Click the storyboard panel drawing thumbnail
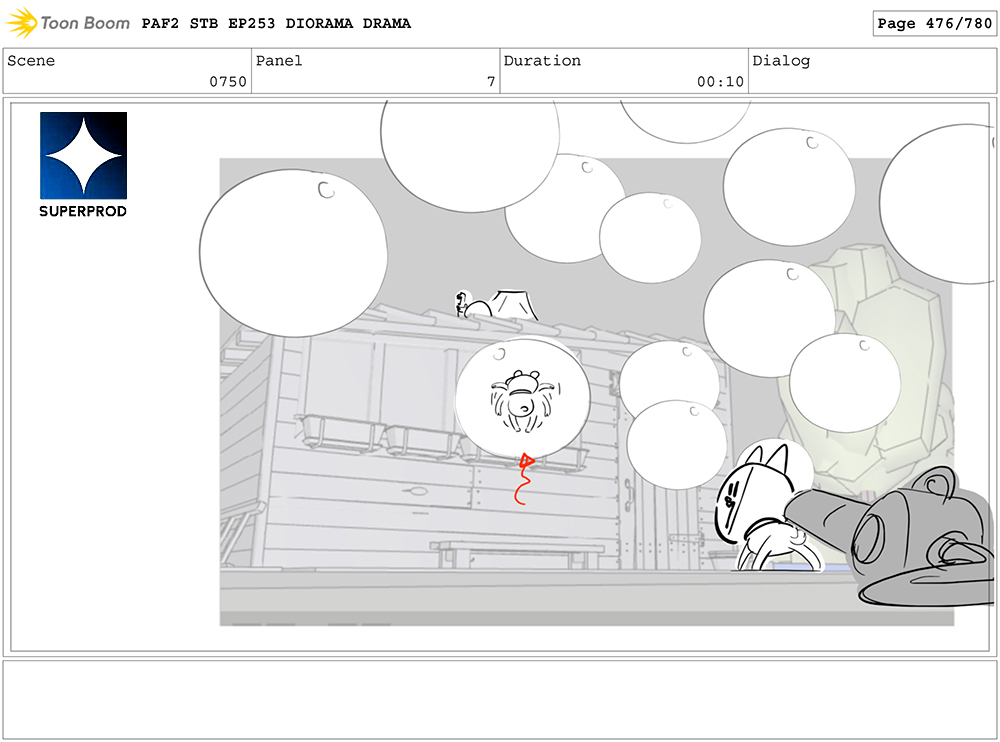The height and width of the screenshot is (742, 1000). 500,377
